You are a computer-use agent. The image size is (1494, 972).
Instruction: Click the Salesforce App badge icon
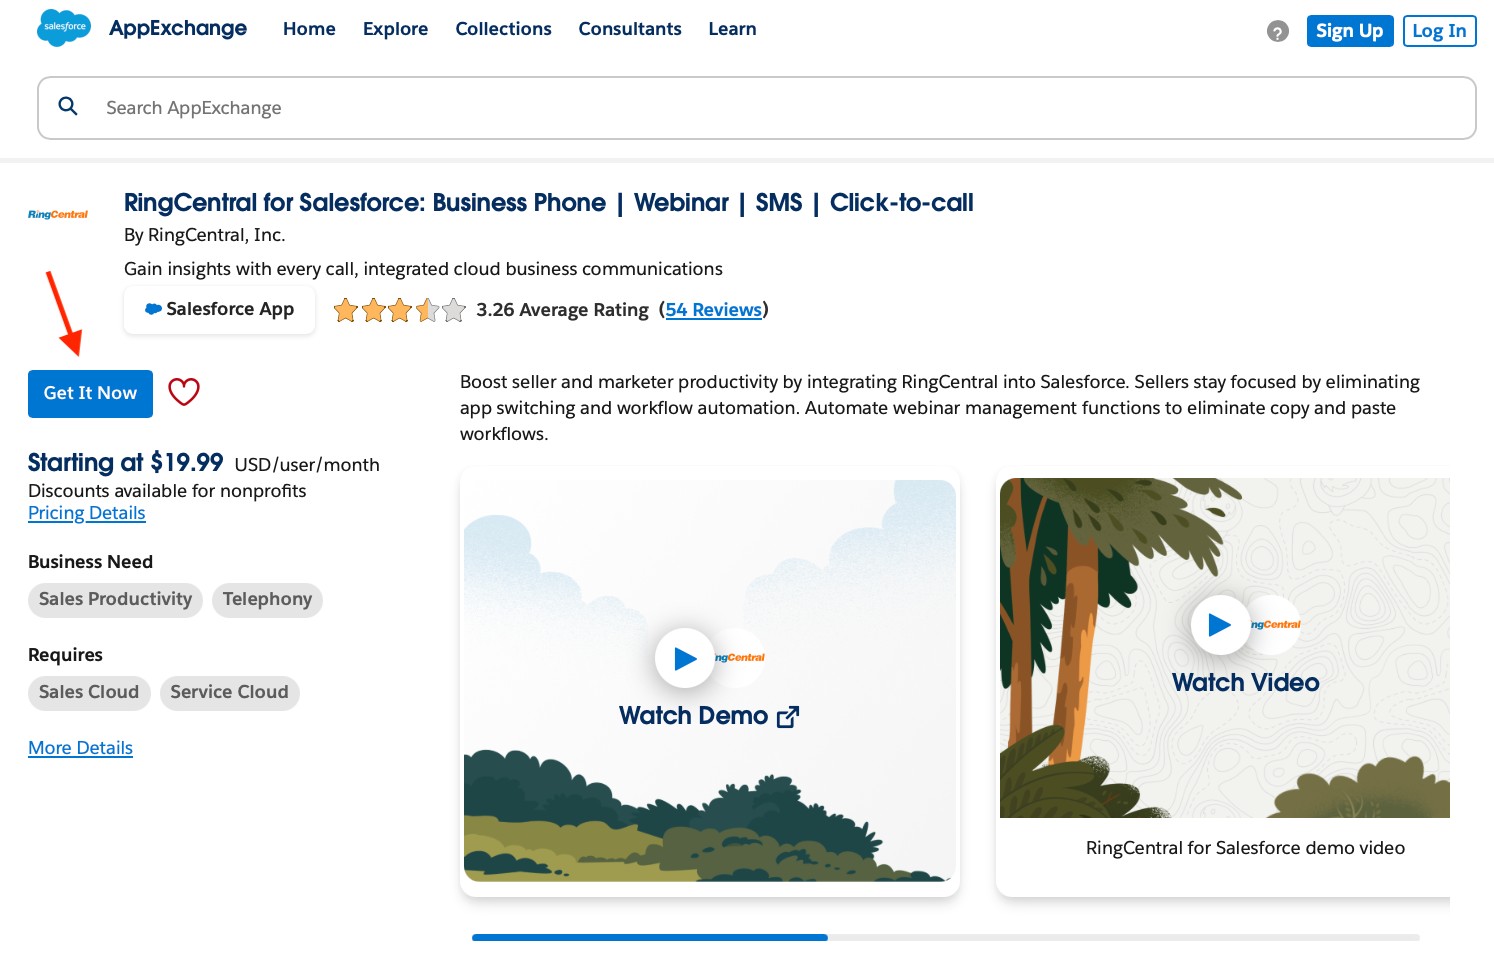(x=153, y=309)
